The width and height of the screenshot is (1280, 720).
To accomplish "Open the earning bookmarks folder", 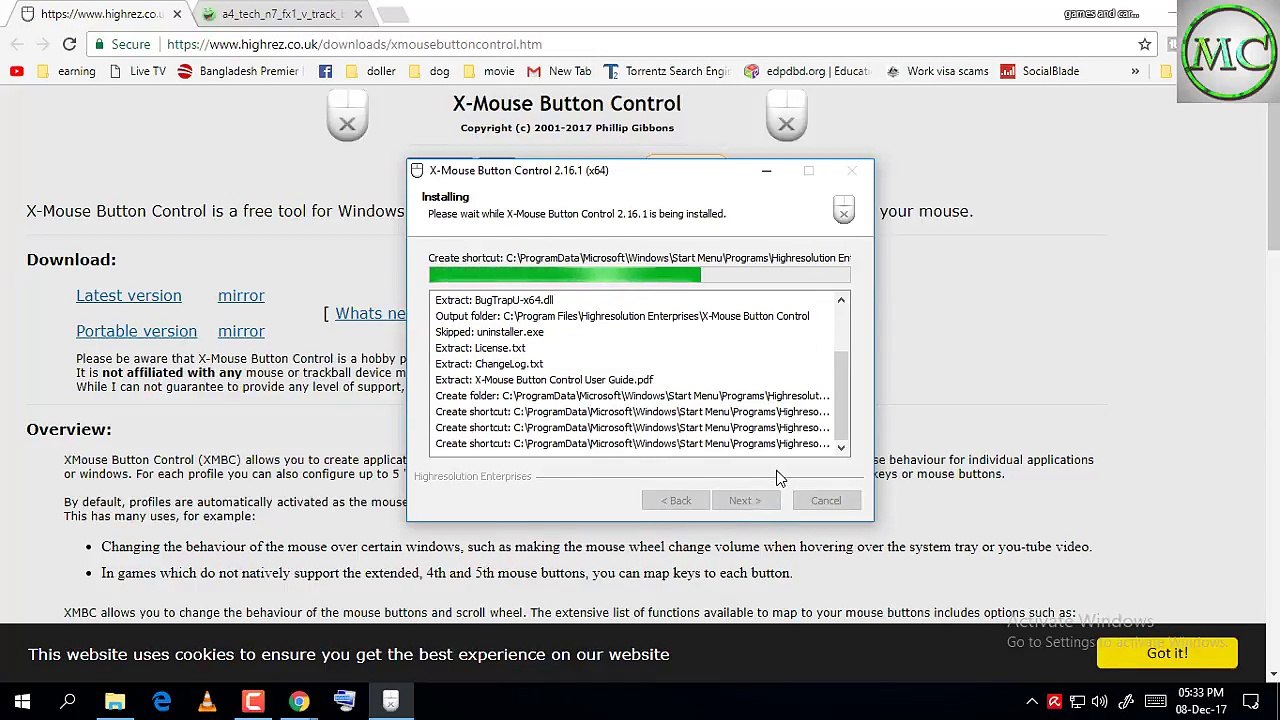I will pyautogui.click(x=66, y=71).
